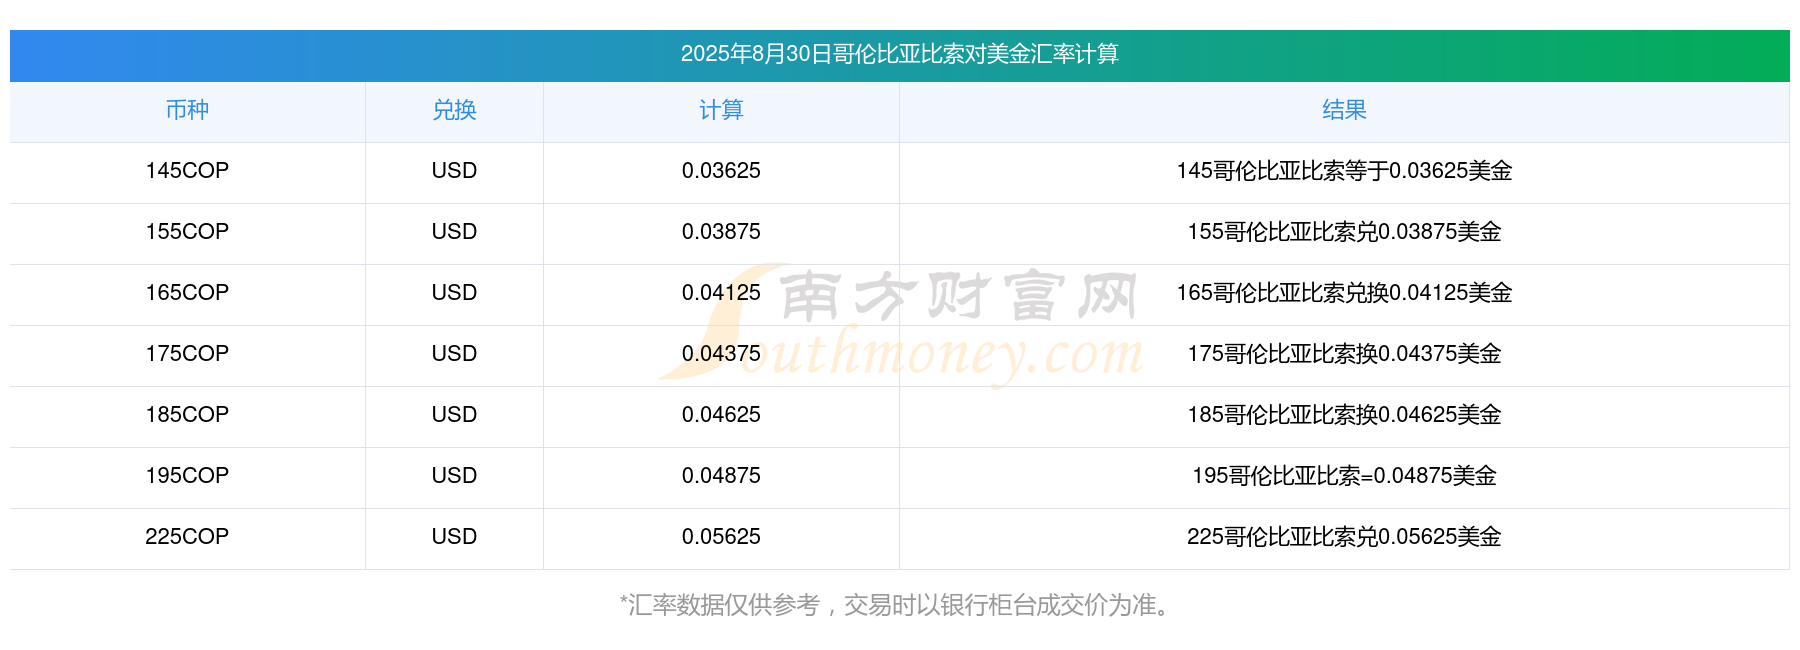Select the value 0.05625 in the 计算 column
Image resolution: width=1800 pixels, height=650 pixels.
(721, 537)
